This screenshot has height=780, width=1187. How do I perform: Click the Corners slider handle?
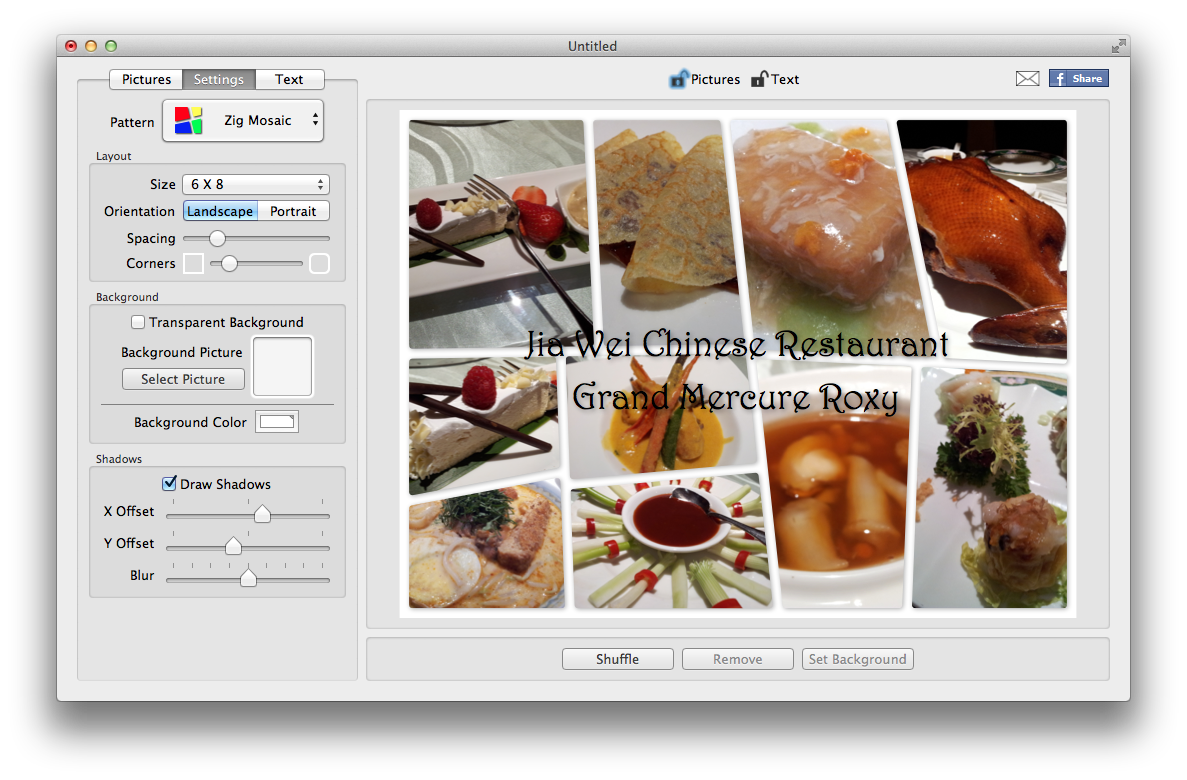coord(229,264)
